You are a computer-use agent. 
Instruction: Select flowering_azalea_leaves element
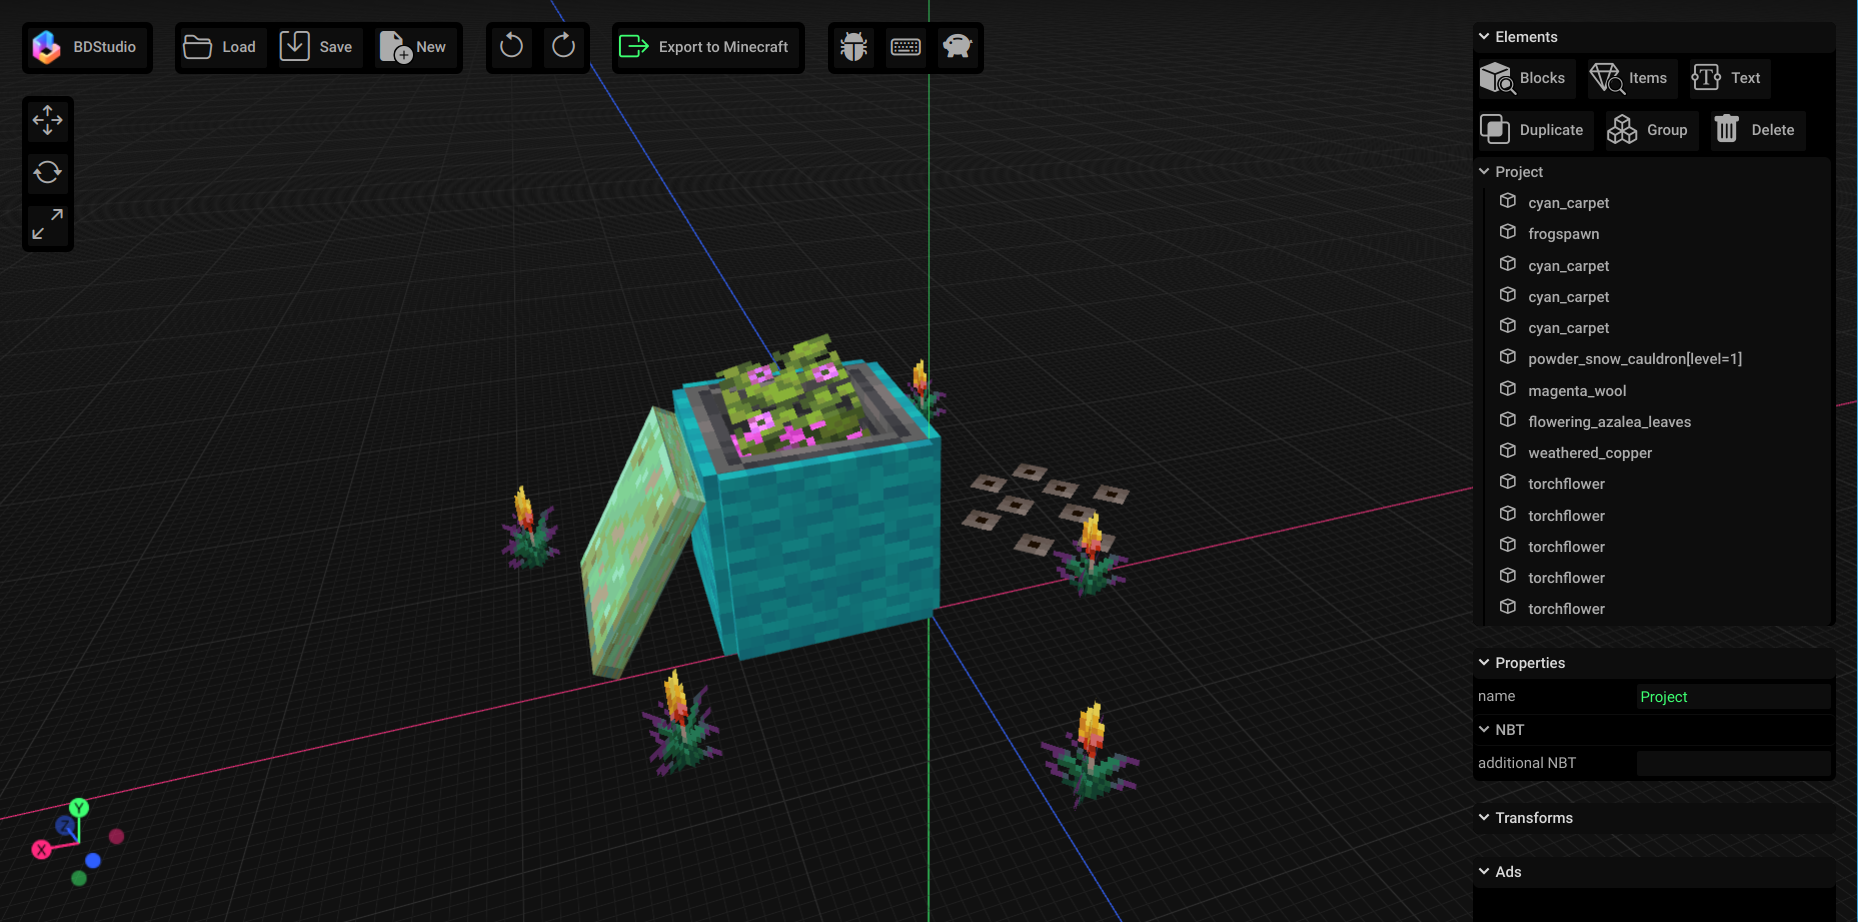1609,422
